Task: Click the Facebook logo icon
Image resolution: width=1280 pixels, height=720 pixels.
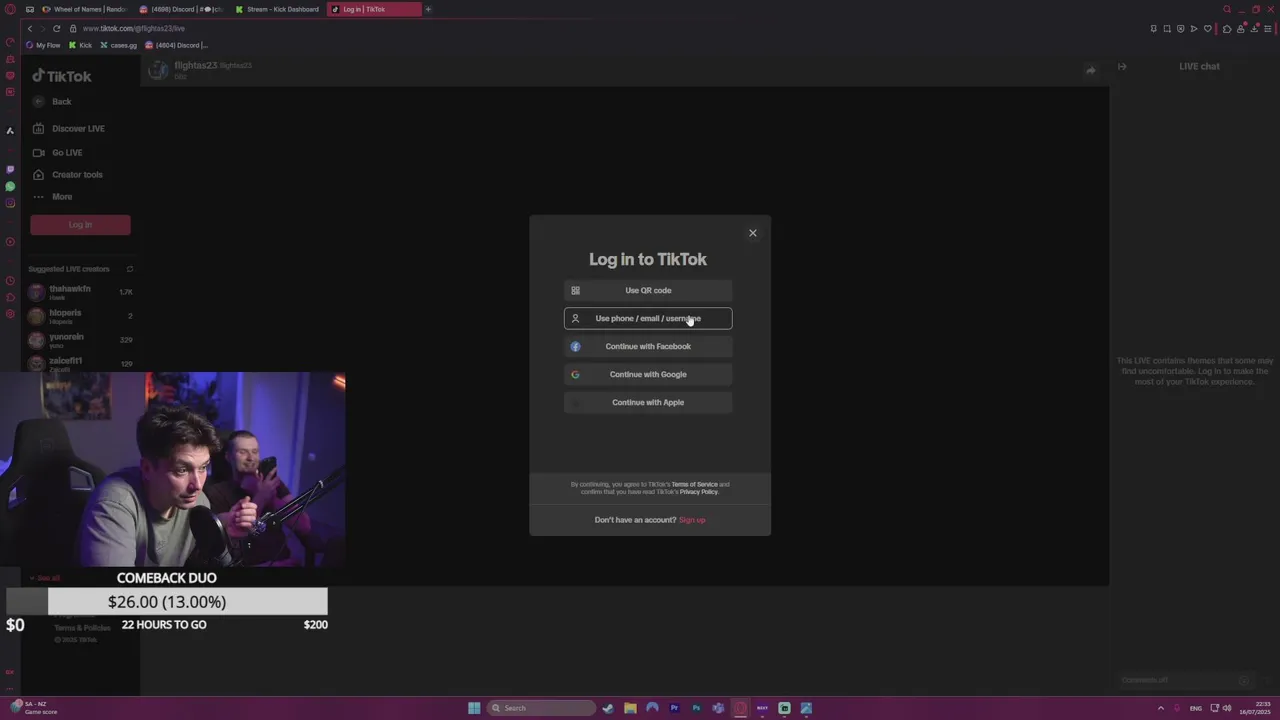Action: (575, 346)
